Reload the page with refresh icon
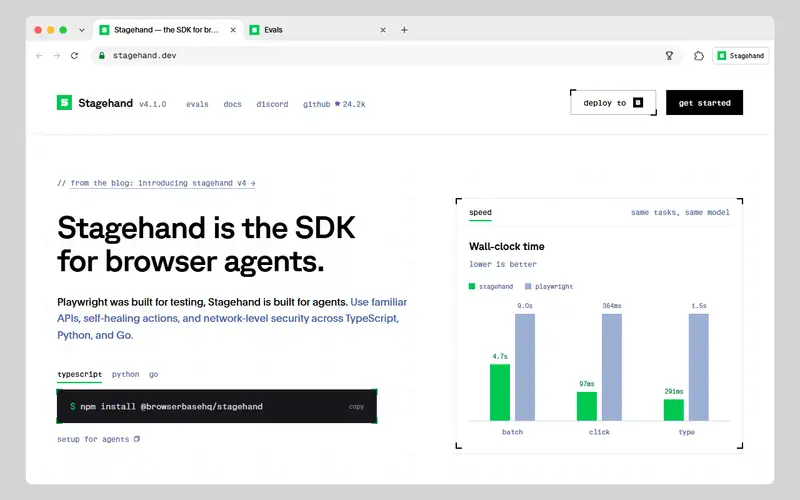Image resolution: width=800 pixels, height=500 pixels. tap(74, 56)
